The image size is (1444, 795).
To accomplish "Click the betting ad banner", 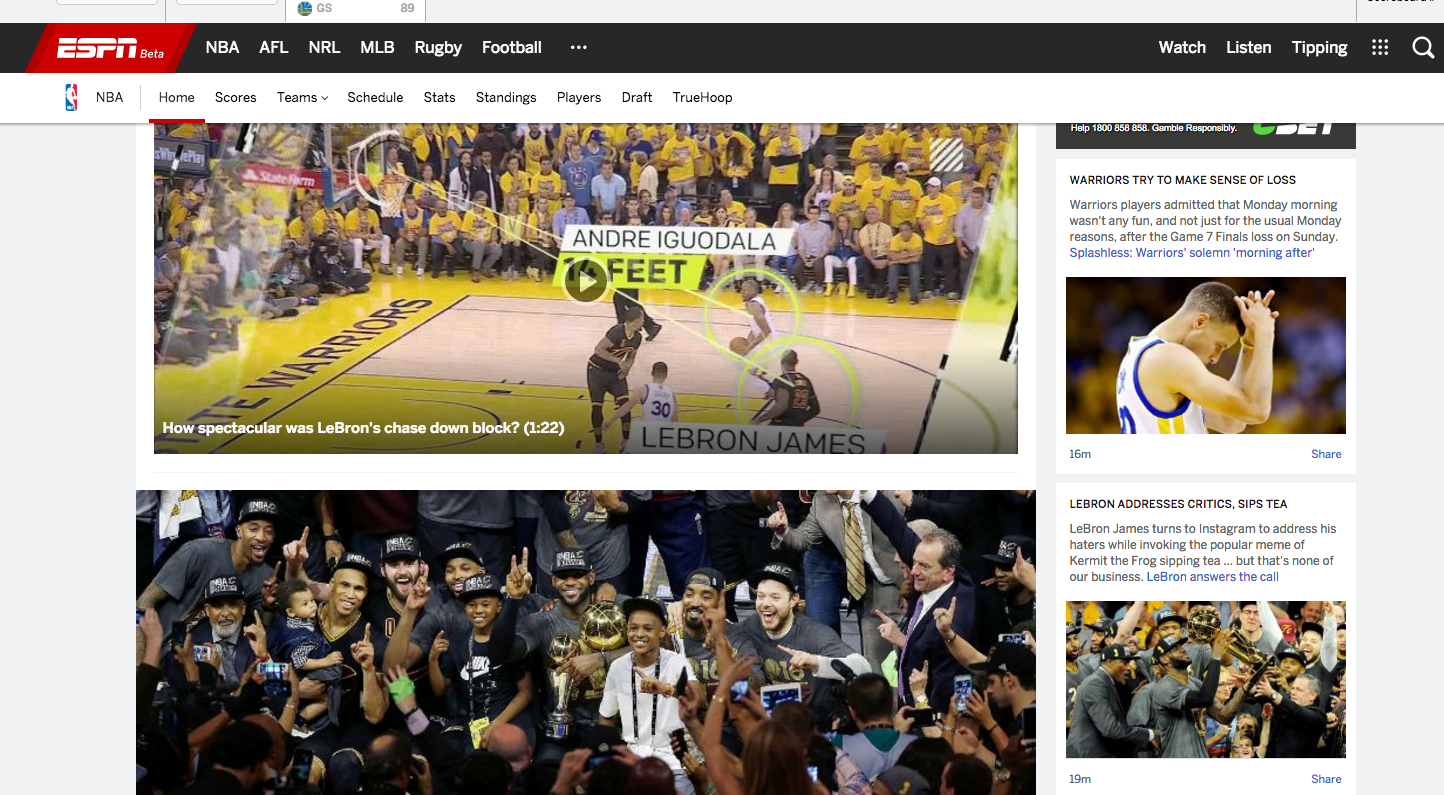I will pos(1206,135).
